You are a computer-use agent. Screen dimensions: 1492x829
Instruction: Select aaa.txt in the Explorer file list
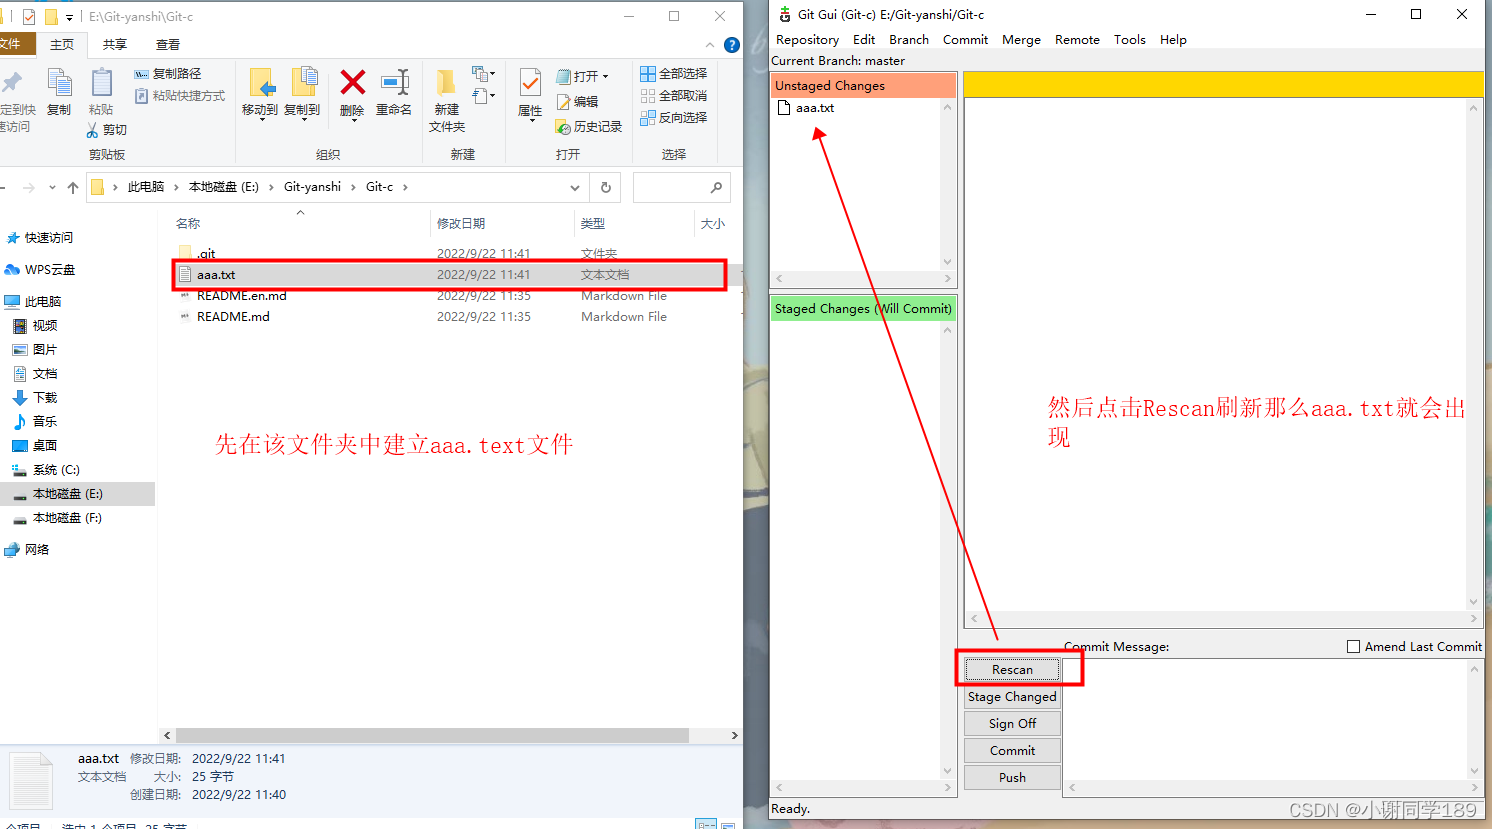[450, 275]
